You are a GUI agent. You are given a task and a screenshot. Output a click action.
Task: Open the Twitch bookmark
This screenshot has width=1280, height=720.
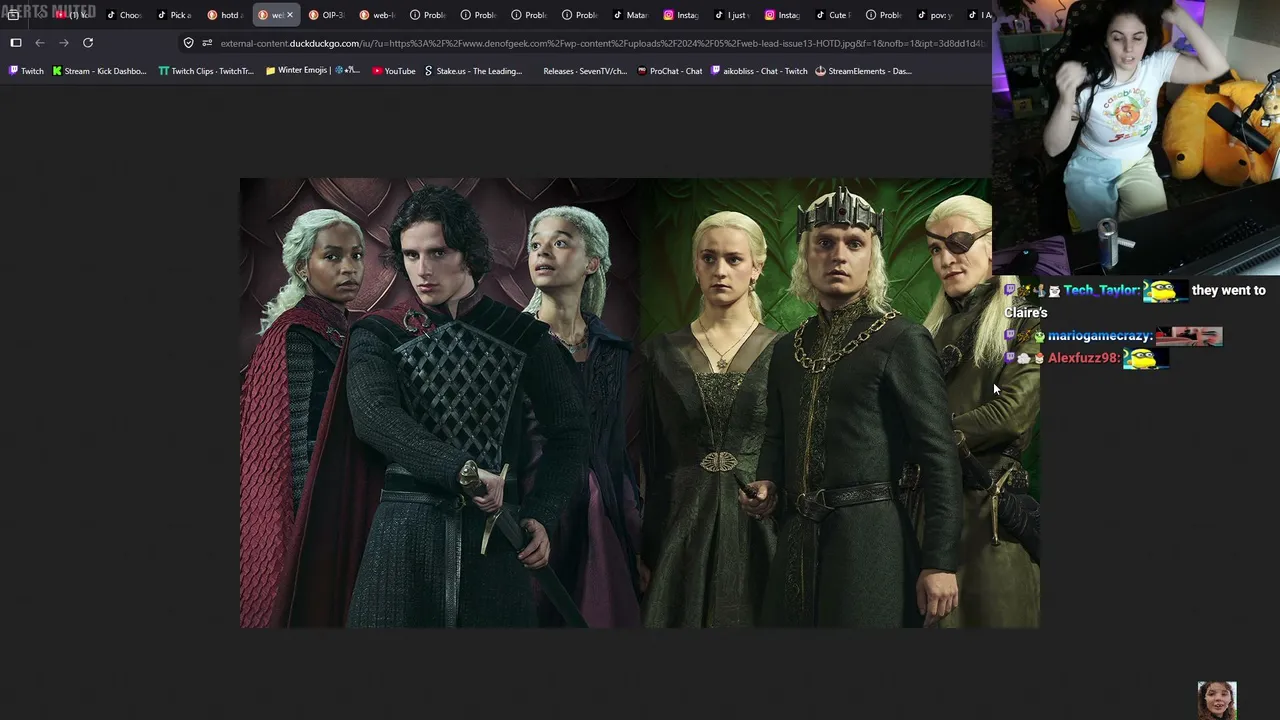click(26, 71)
